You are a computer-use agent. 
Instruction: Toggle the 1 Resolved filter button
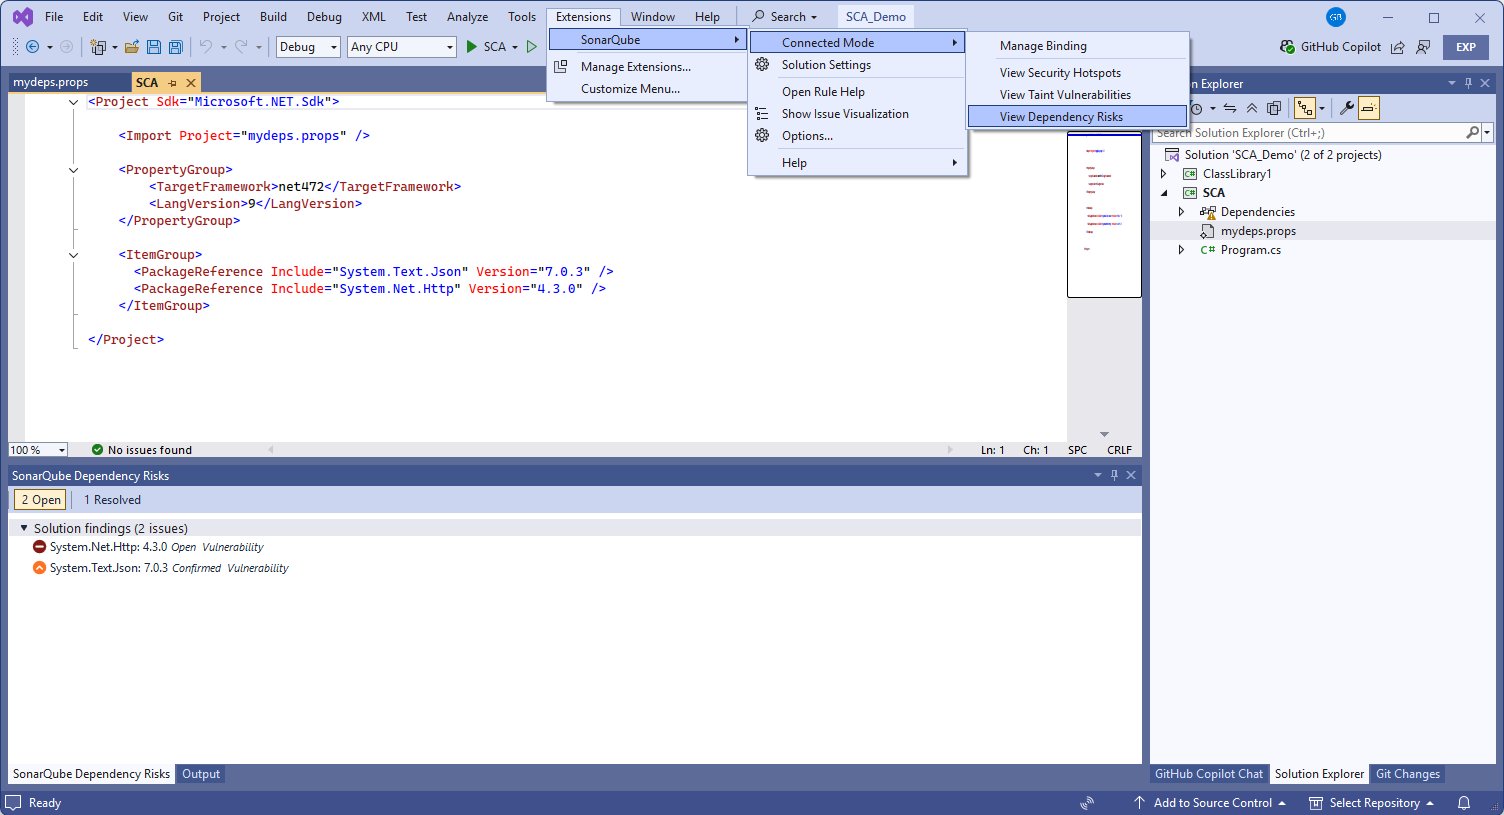coord(112,500)
